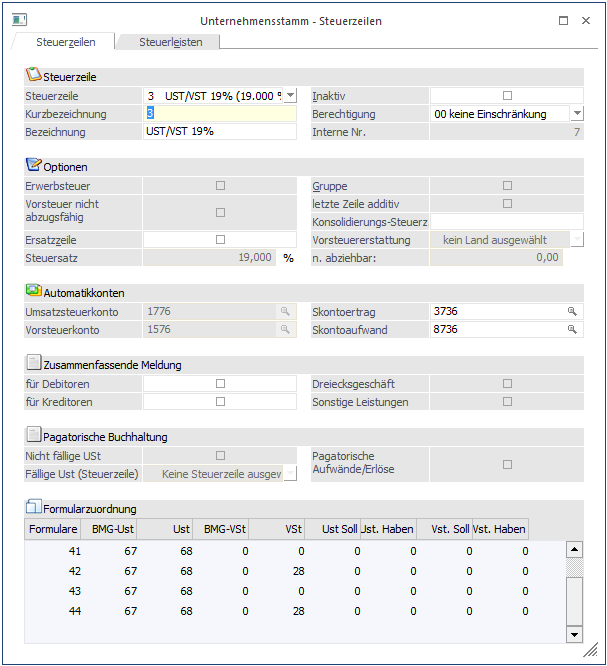
Task: Select the Steuerzeilen tab
Action: click(66, 42)
